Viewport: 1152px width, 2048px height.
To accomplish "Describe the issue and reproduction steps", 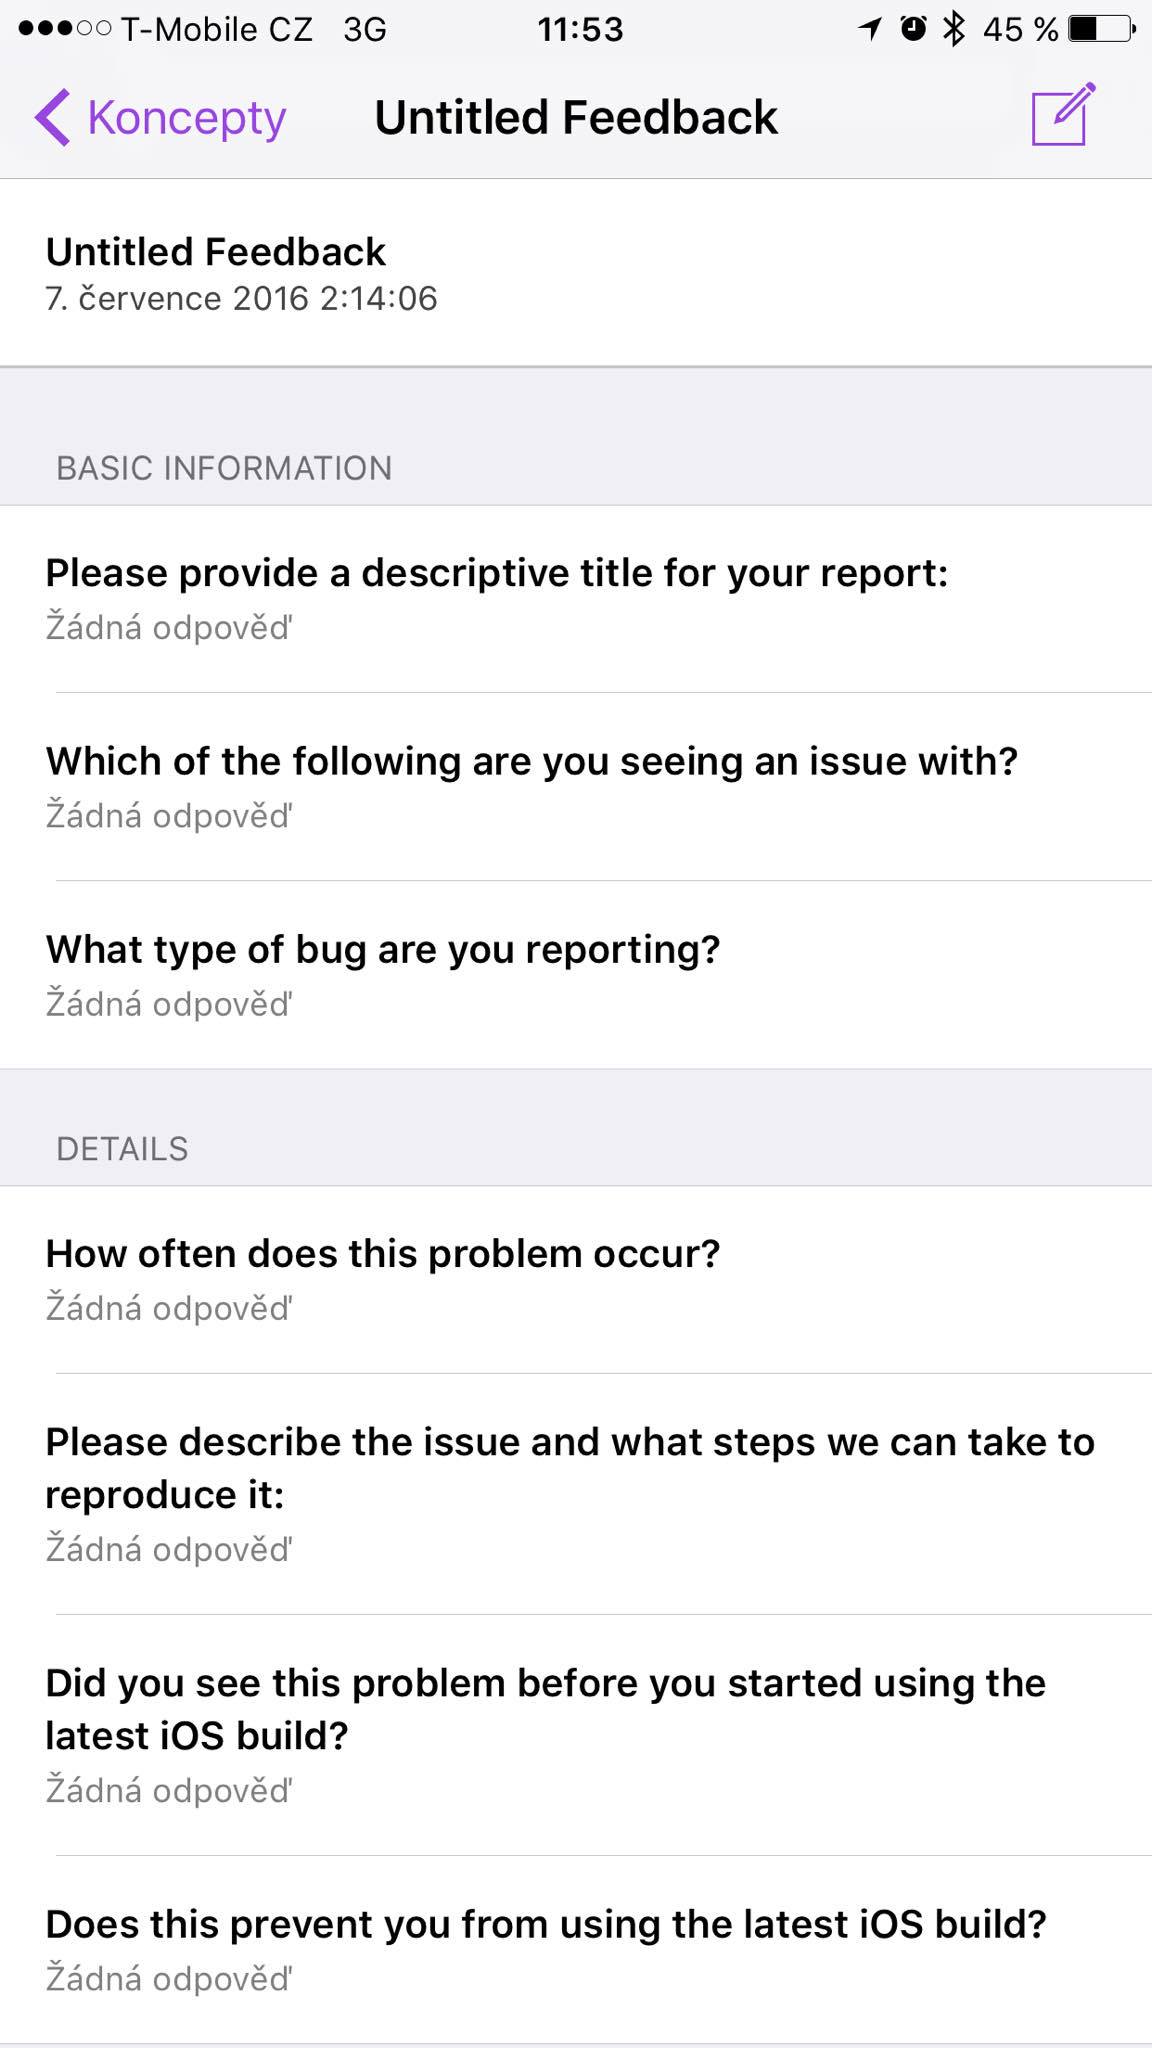I will (x=576, y=1493).
